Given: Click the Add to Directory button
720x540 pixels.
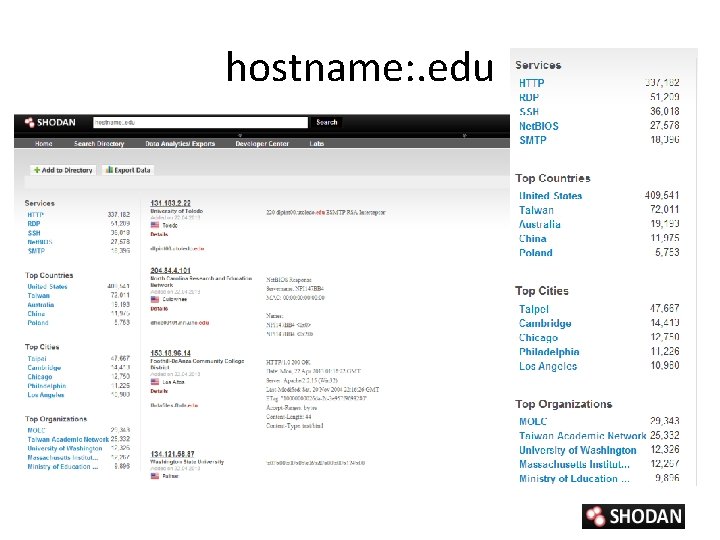Looking at the screenshot, I should [63, 170].
